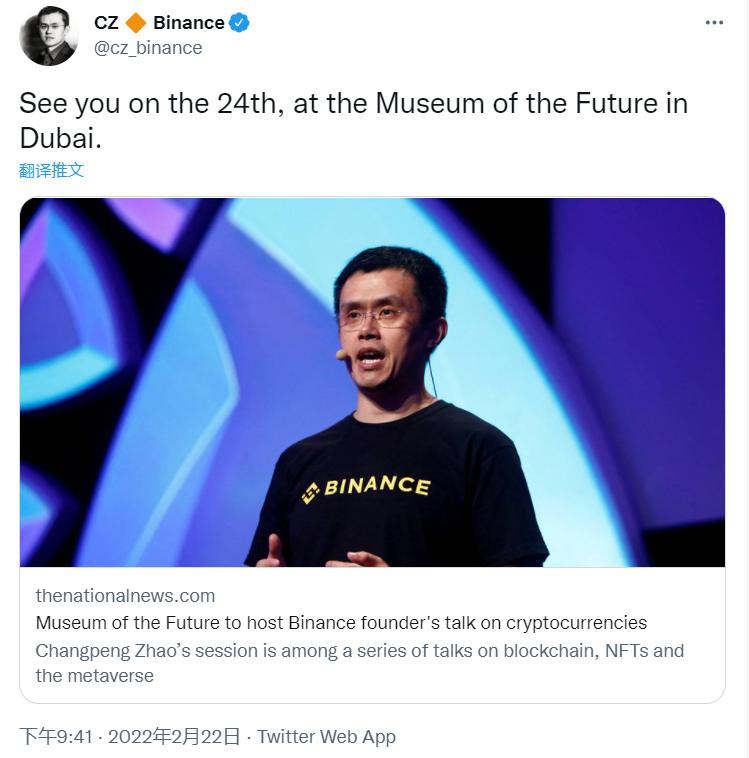This screenshot has width=749, height=758.
Task: Click the yellow Binance logo on the shirt
Action: (x=311, y=492)
